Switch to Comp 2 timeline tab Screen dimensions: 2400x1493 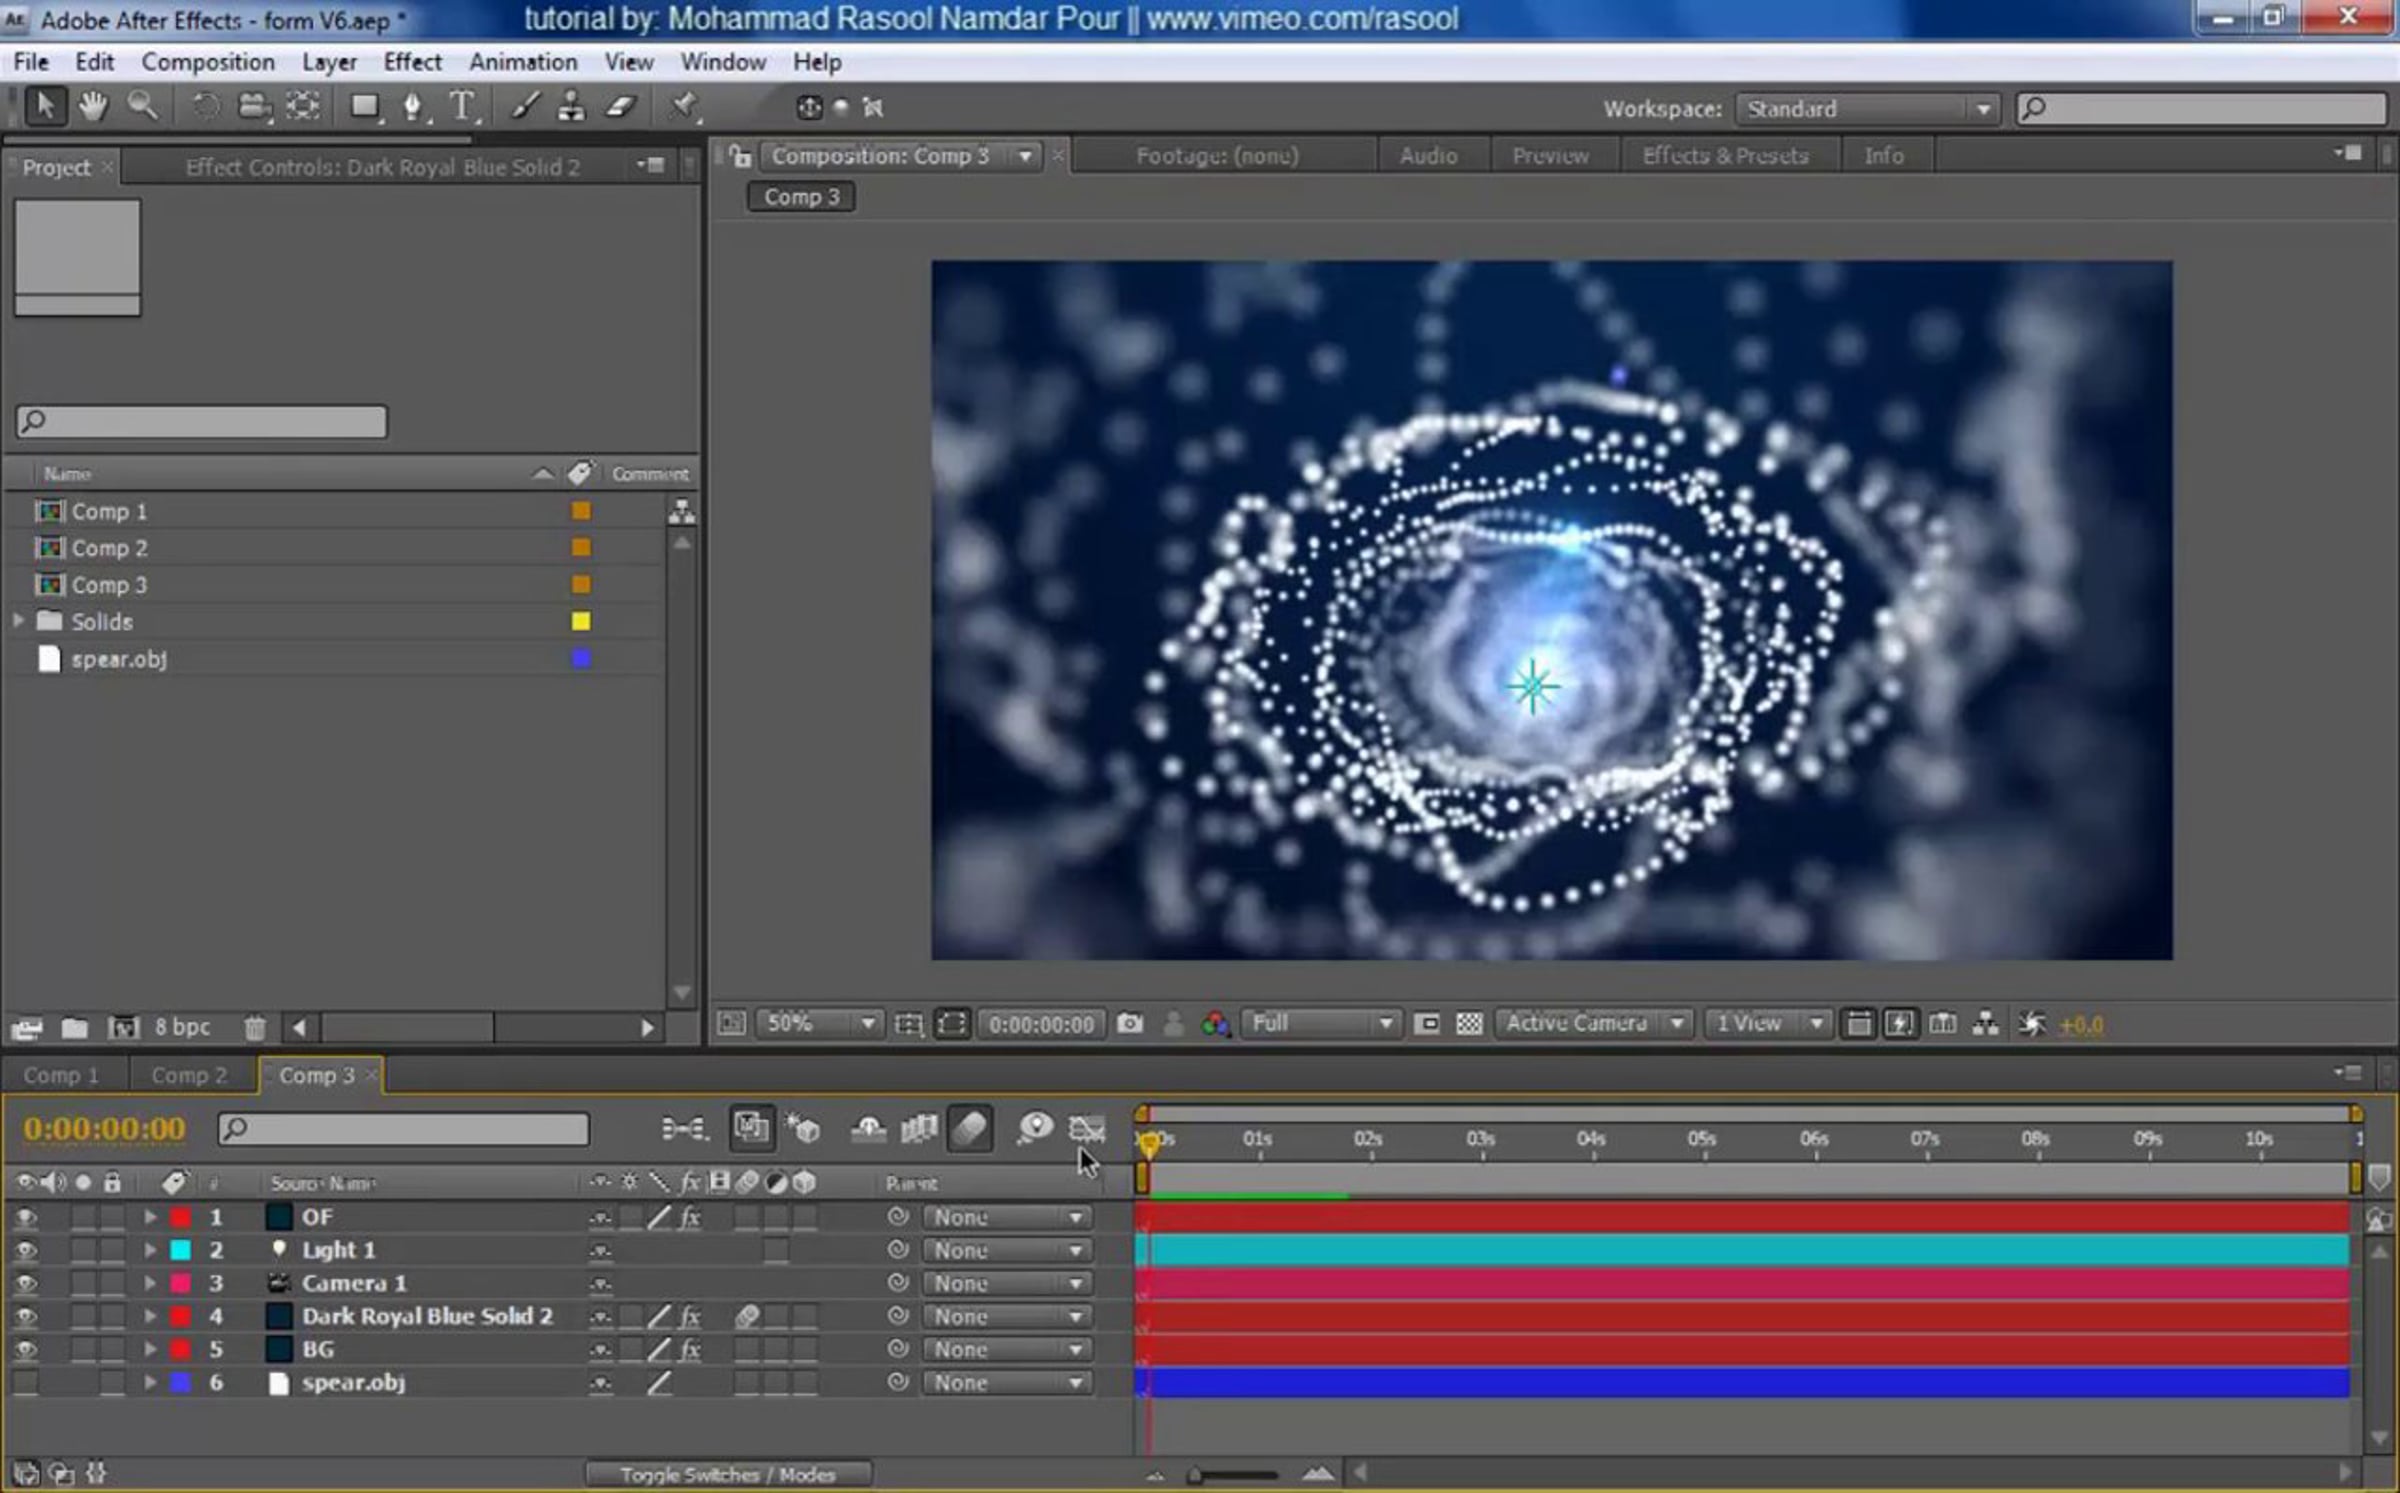click(189, 1075)
